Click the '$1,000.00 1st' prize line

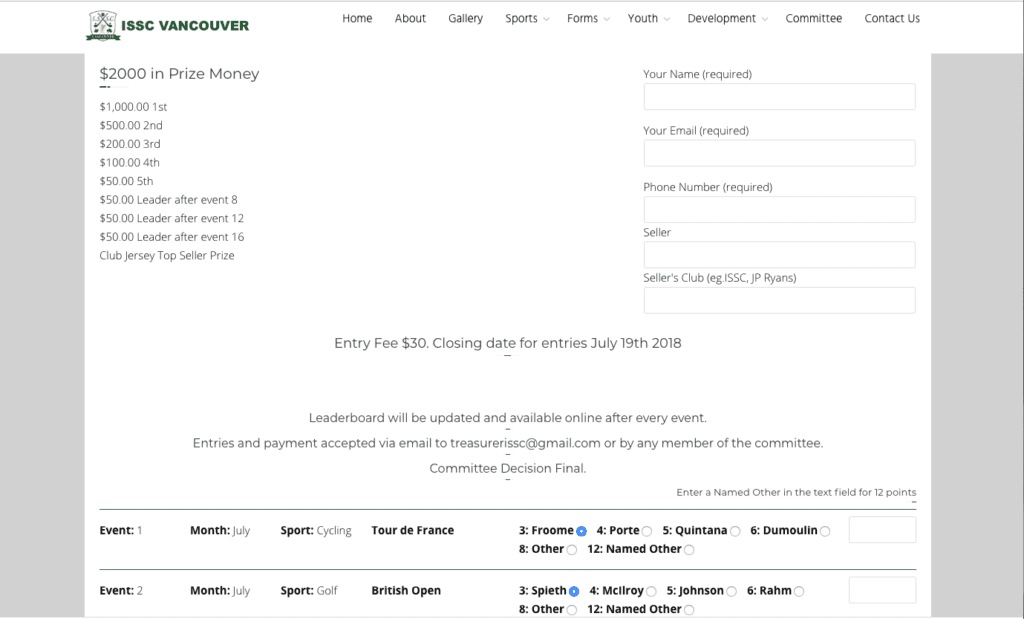pyautogui.click(x=133, y=106)
